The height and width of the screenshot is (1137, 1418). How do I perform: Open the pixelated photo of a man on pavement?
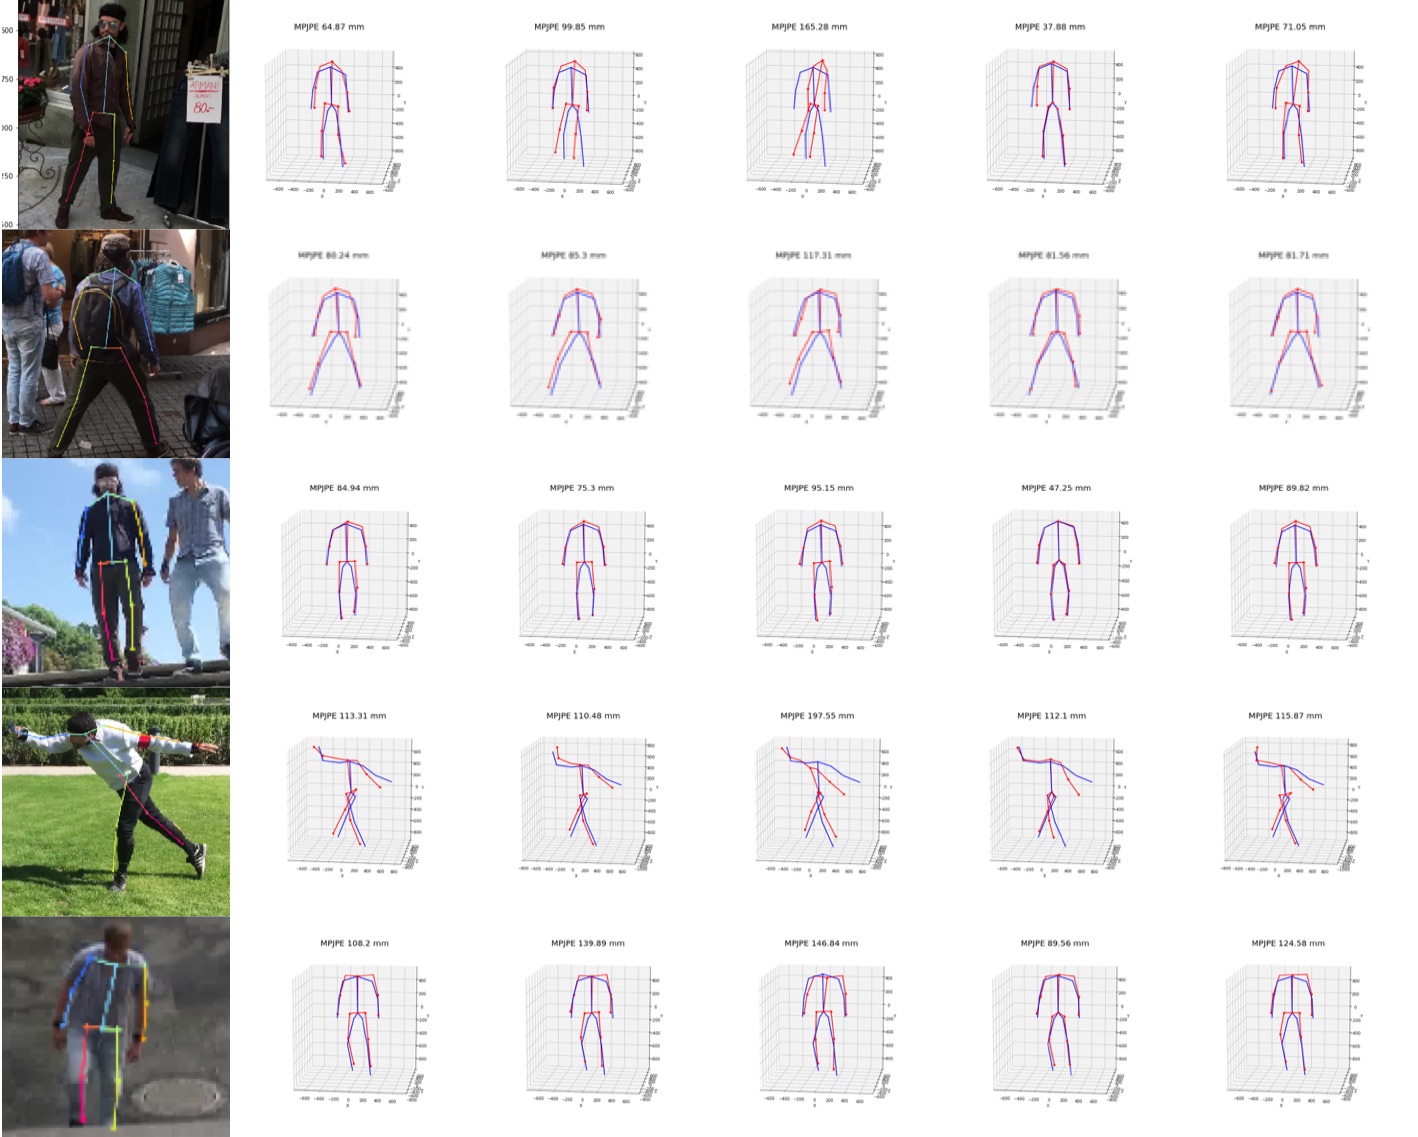116,1028
